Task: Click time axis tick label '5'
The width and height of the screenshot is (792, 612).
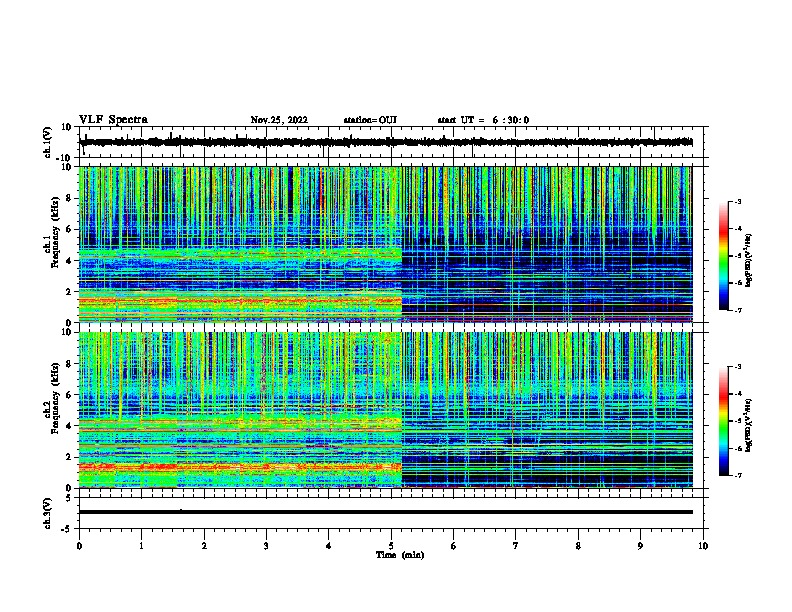Action: point(391,546)
